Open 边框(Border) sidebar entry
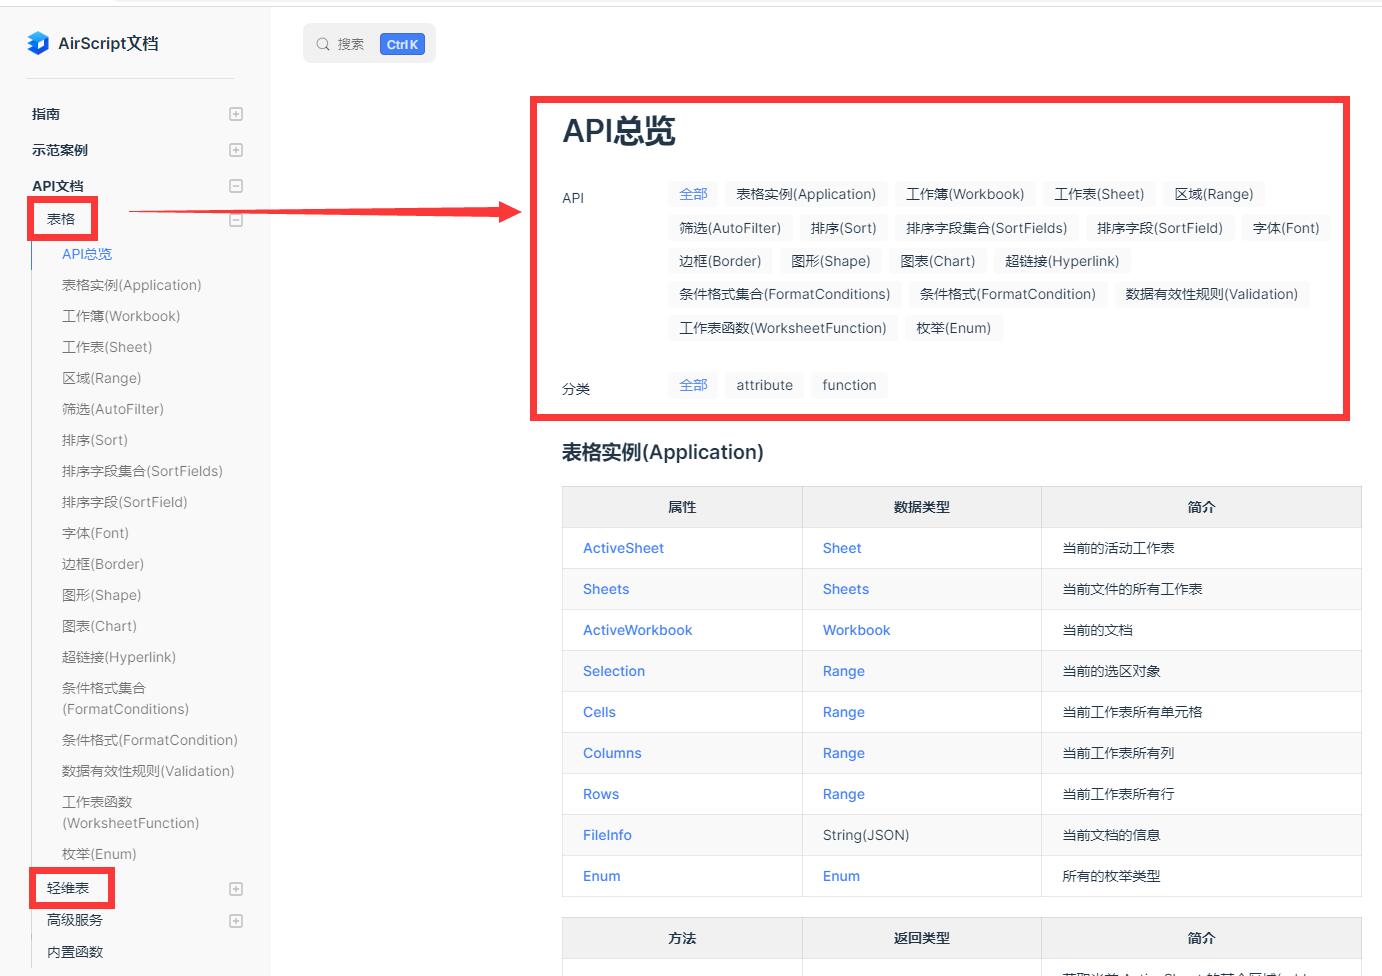Image resolution: width=1382 pixels, height=976 pixels. [x=103, y=564]
